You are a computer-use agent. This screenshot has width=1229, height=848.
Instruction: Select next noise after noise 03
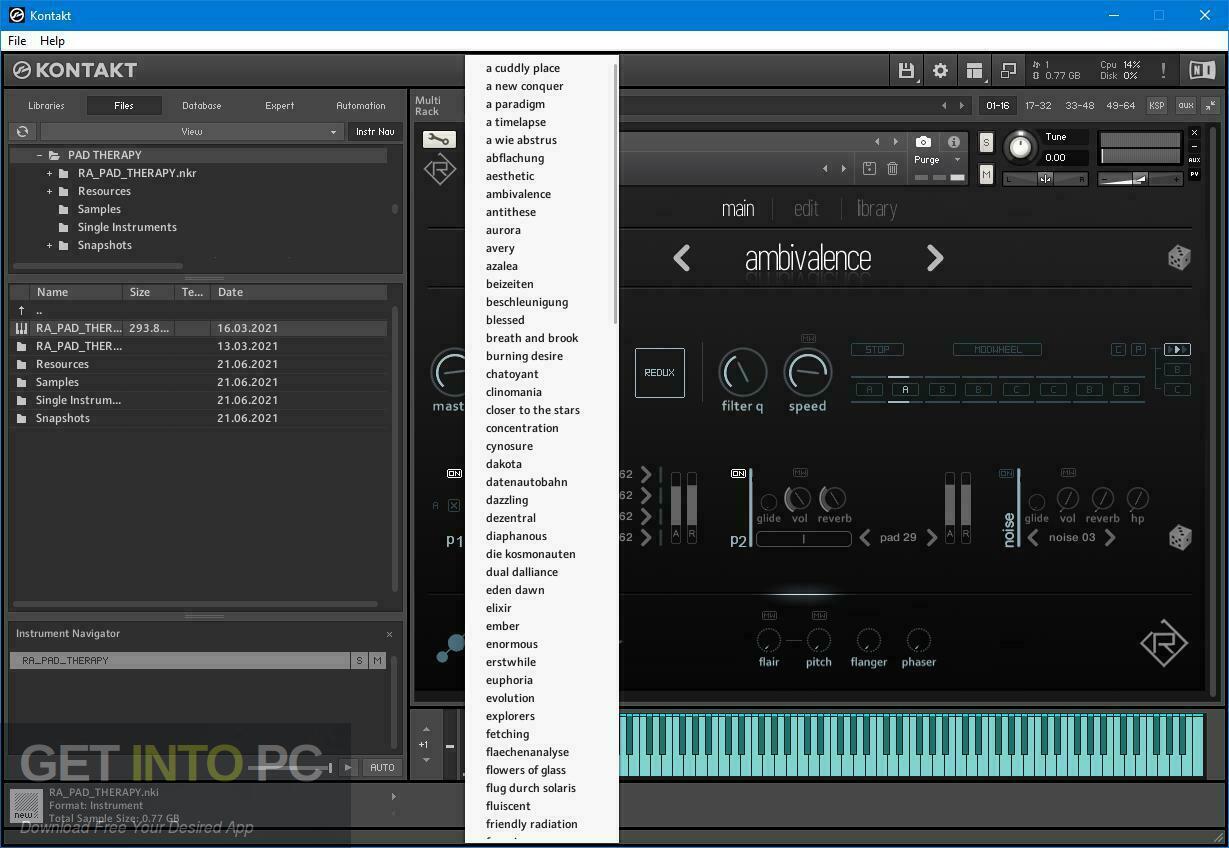(x=1110, y=538)
